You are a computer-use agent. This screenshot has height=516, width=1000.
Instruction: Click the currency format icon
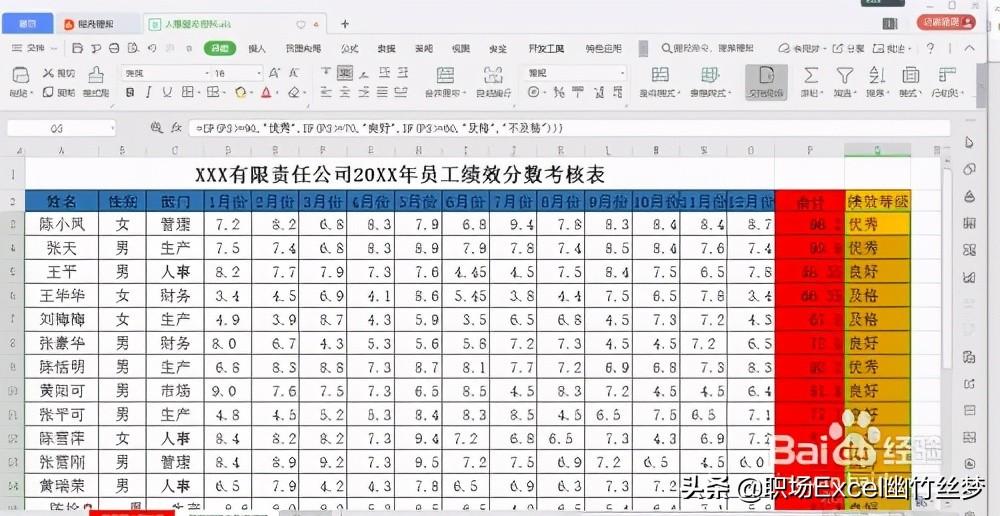pos(533,92)
